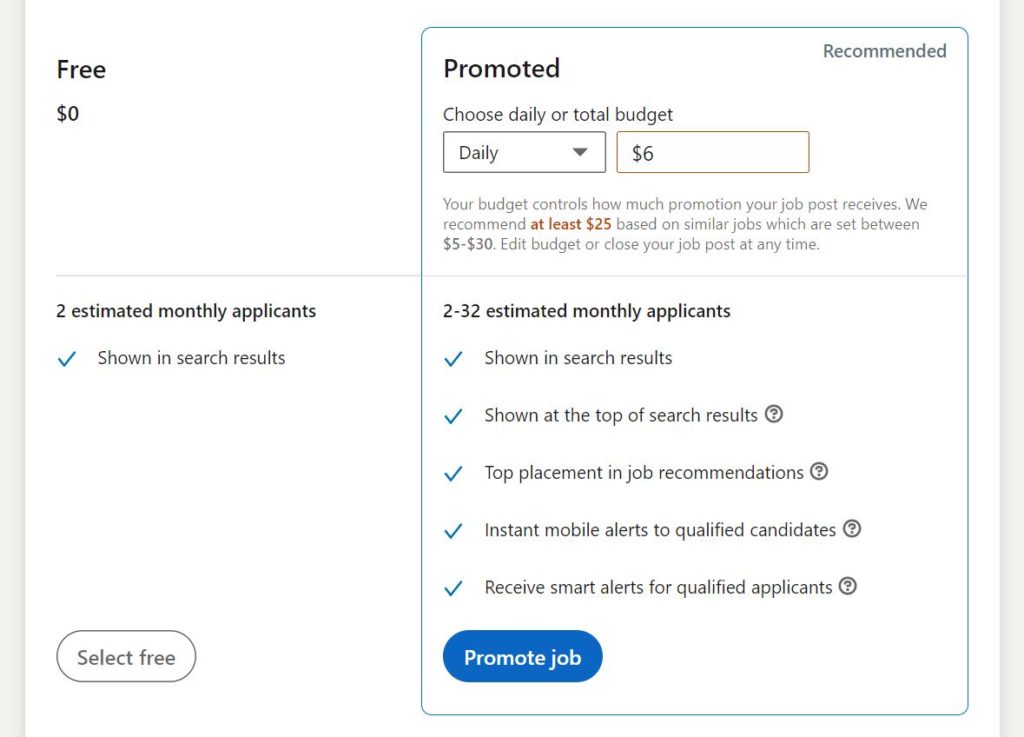Click the Promote job button
The image size is (1024, 737).
point(522,656)
